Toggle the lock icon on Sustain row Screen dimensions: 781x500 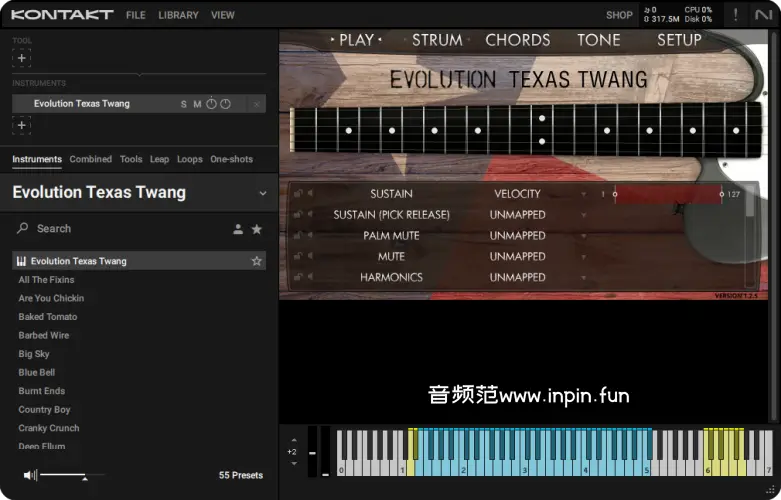pos(298,194)
